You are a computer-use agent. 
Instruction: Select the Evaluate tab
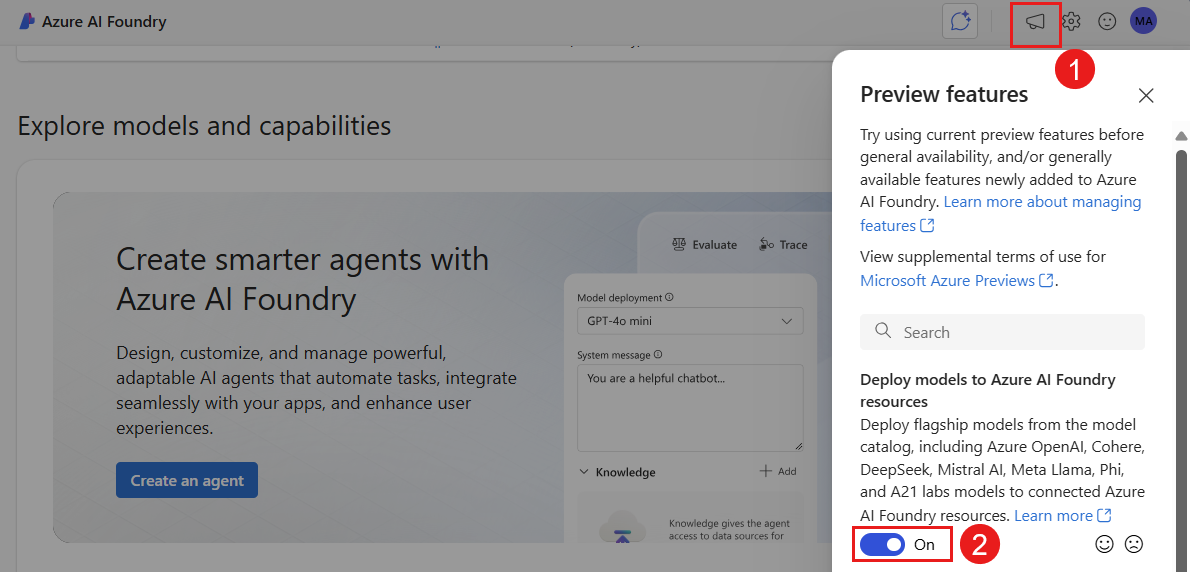point(704,244)
